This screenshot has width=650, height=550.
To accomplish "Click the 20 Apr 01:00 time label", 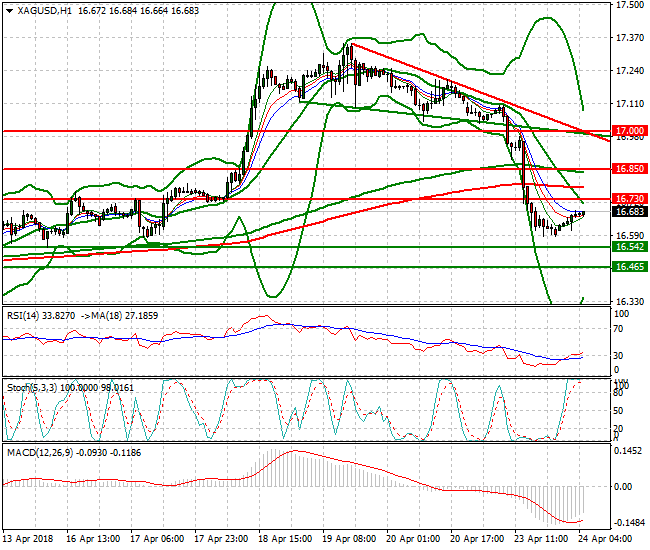I will [413, 539].
